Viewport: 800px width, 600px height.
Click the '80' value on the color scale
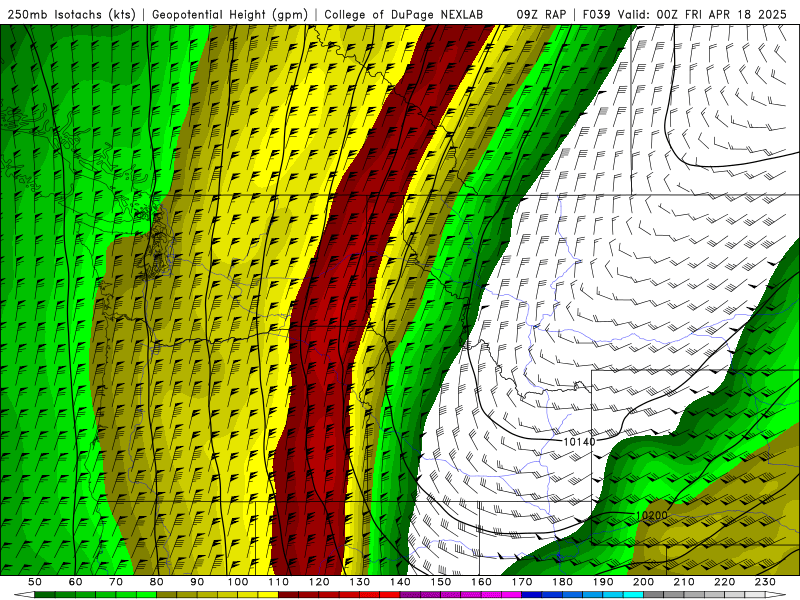(157, 582)
